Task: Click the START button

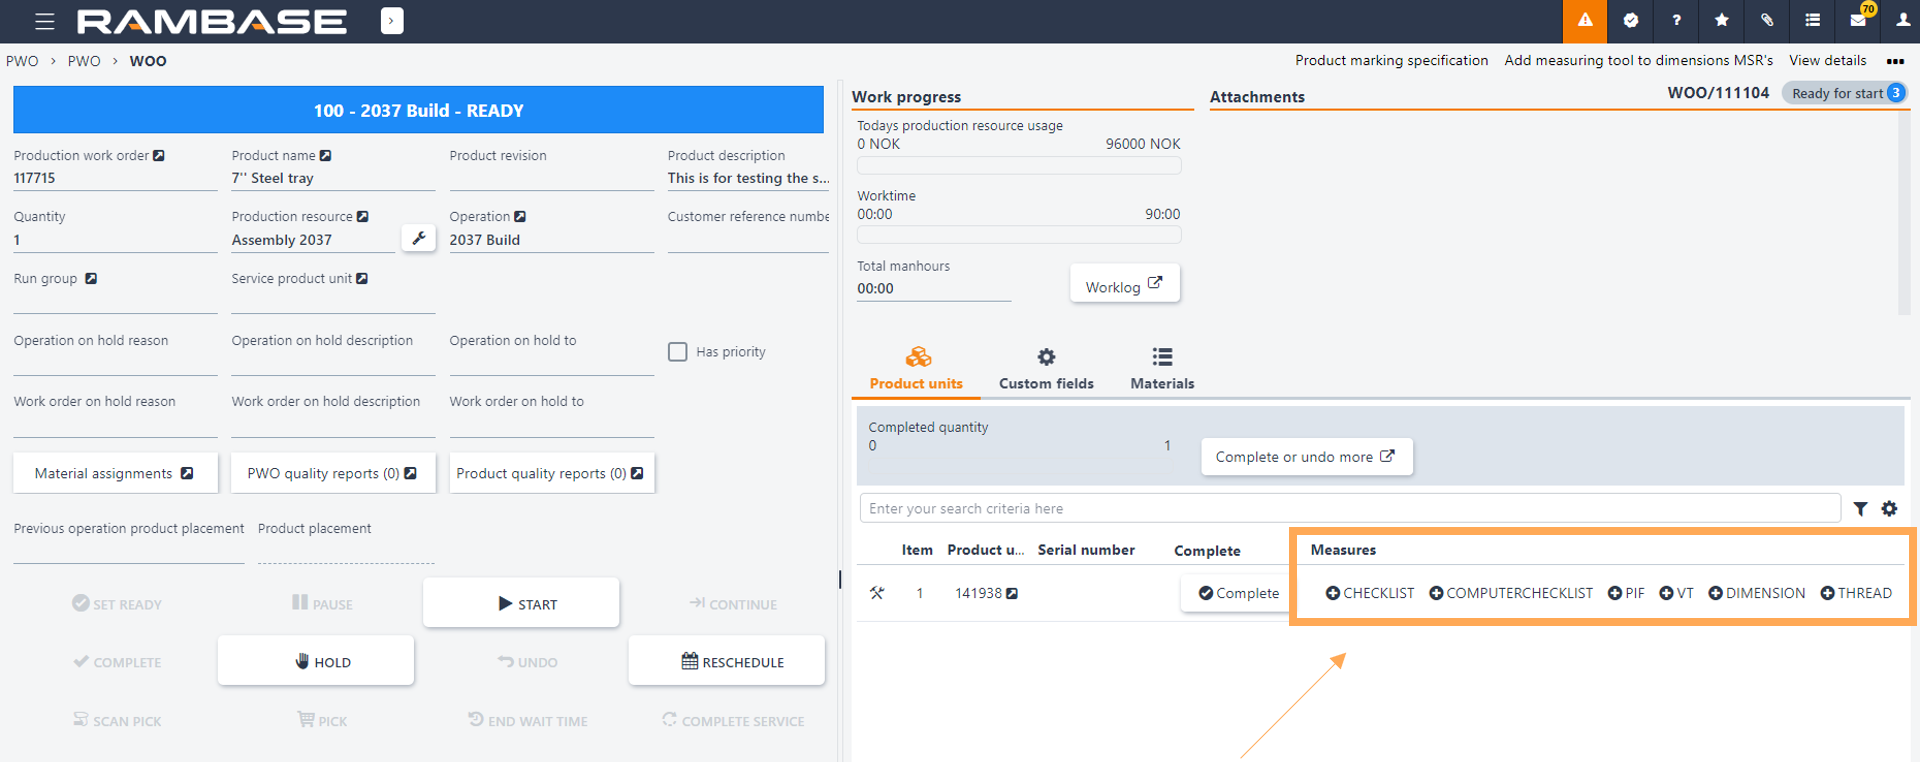Action: [x=521, y=603]
